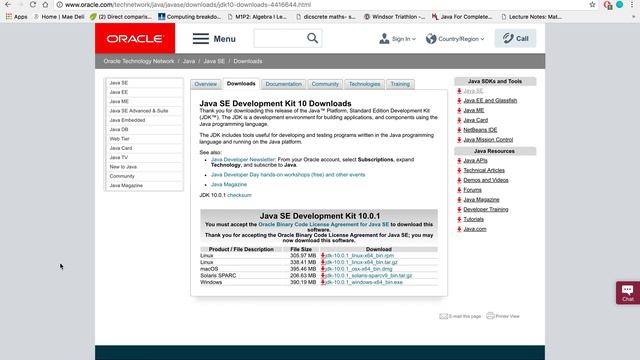Image resolution: width=640 pixels, height=360 pixels.
Task: Switch to the Overview tab
Action: (206, 84)
